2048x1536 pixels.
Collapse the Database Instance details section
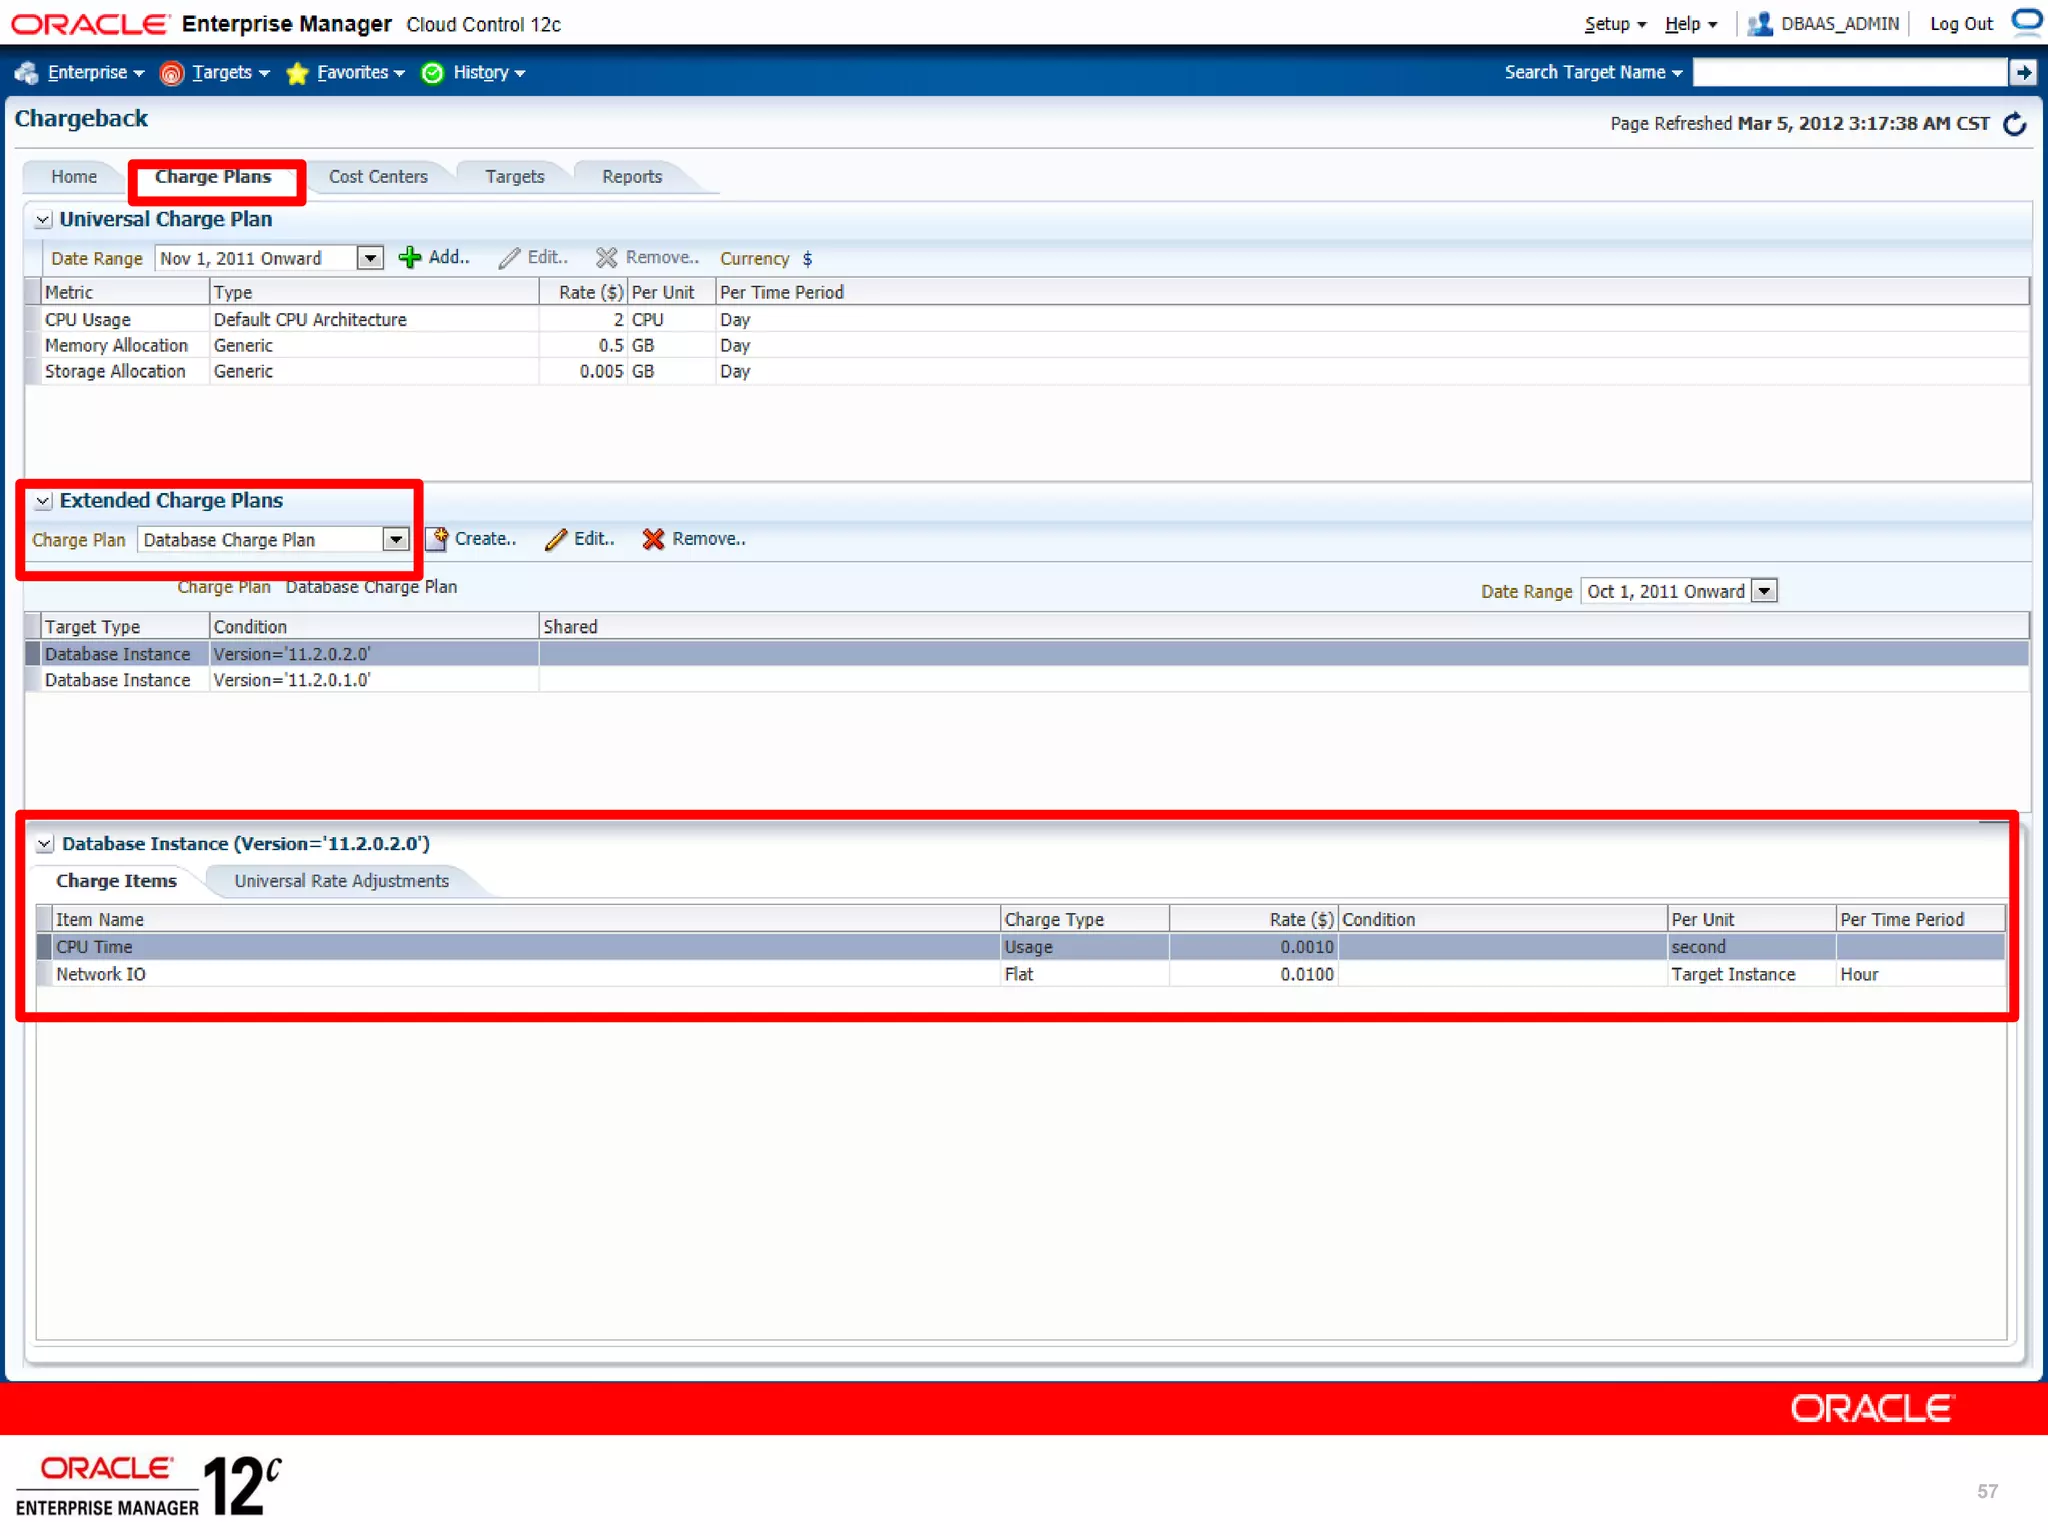45,844
